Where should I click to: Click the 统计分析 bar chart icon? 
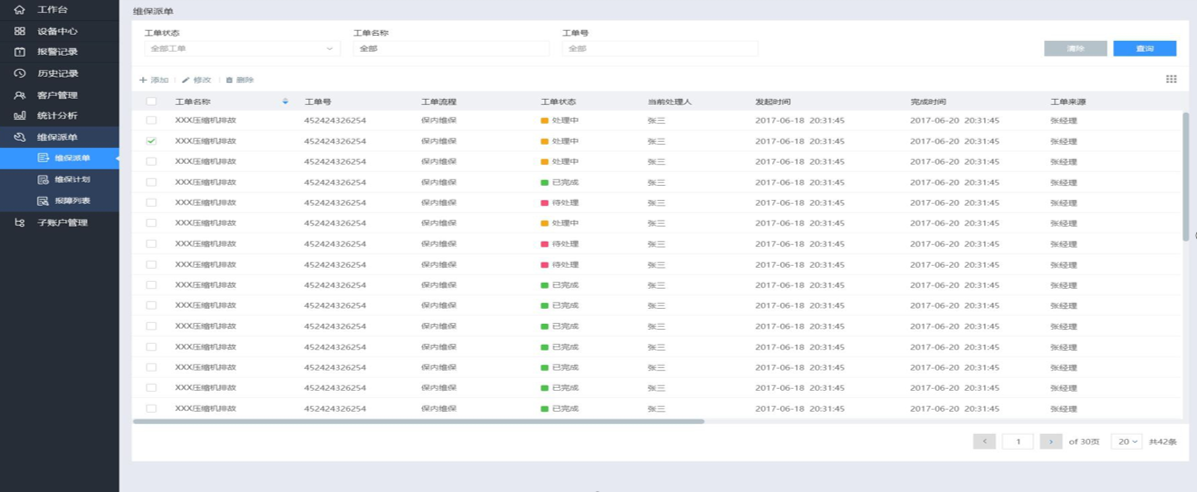coord(19,116)
